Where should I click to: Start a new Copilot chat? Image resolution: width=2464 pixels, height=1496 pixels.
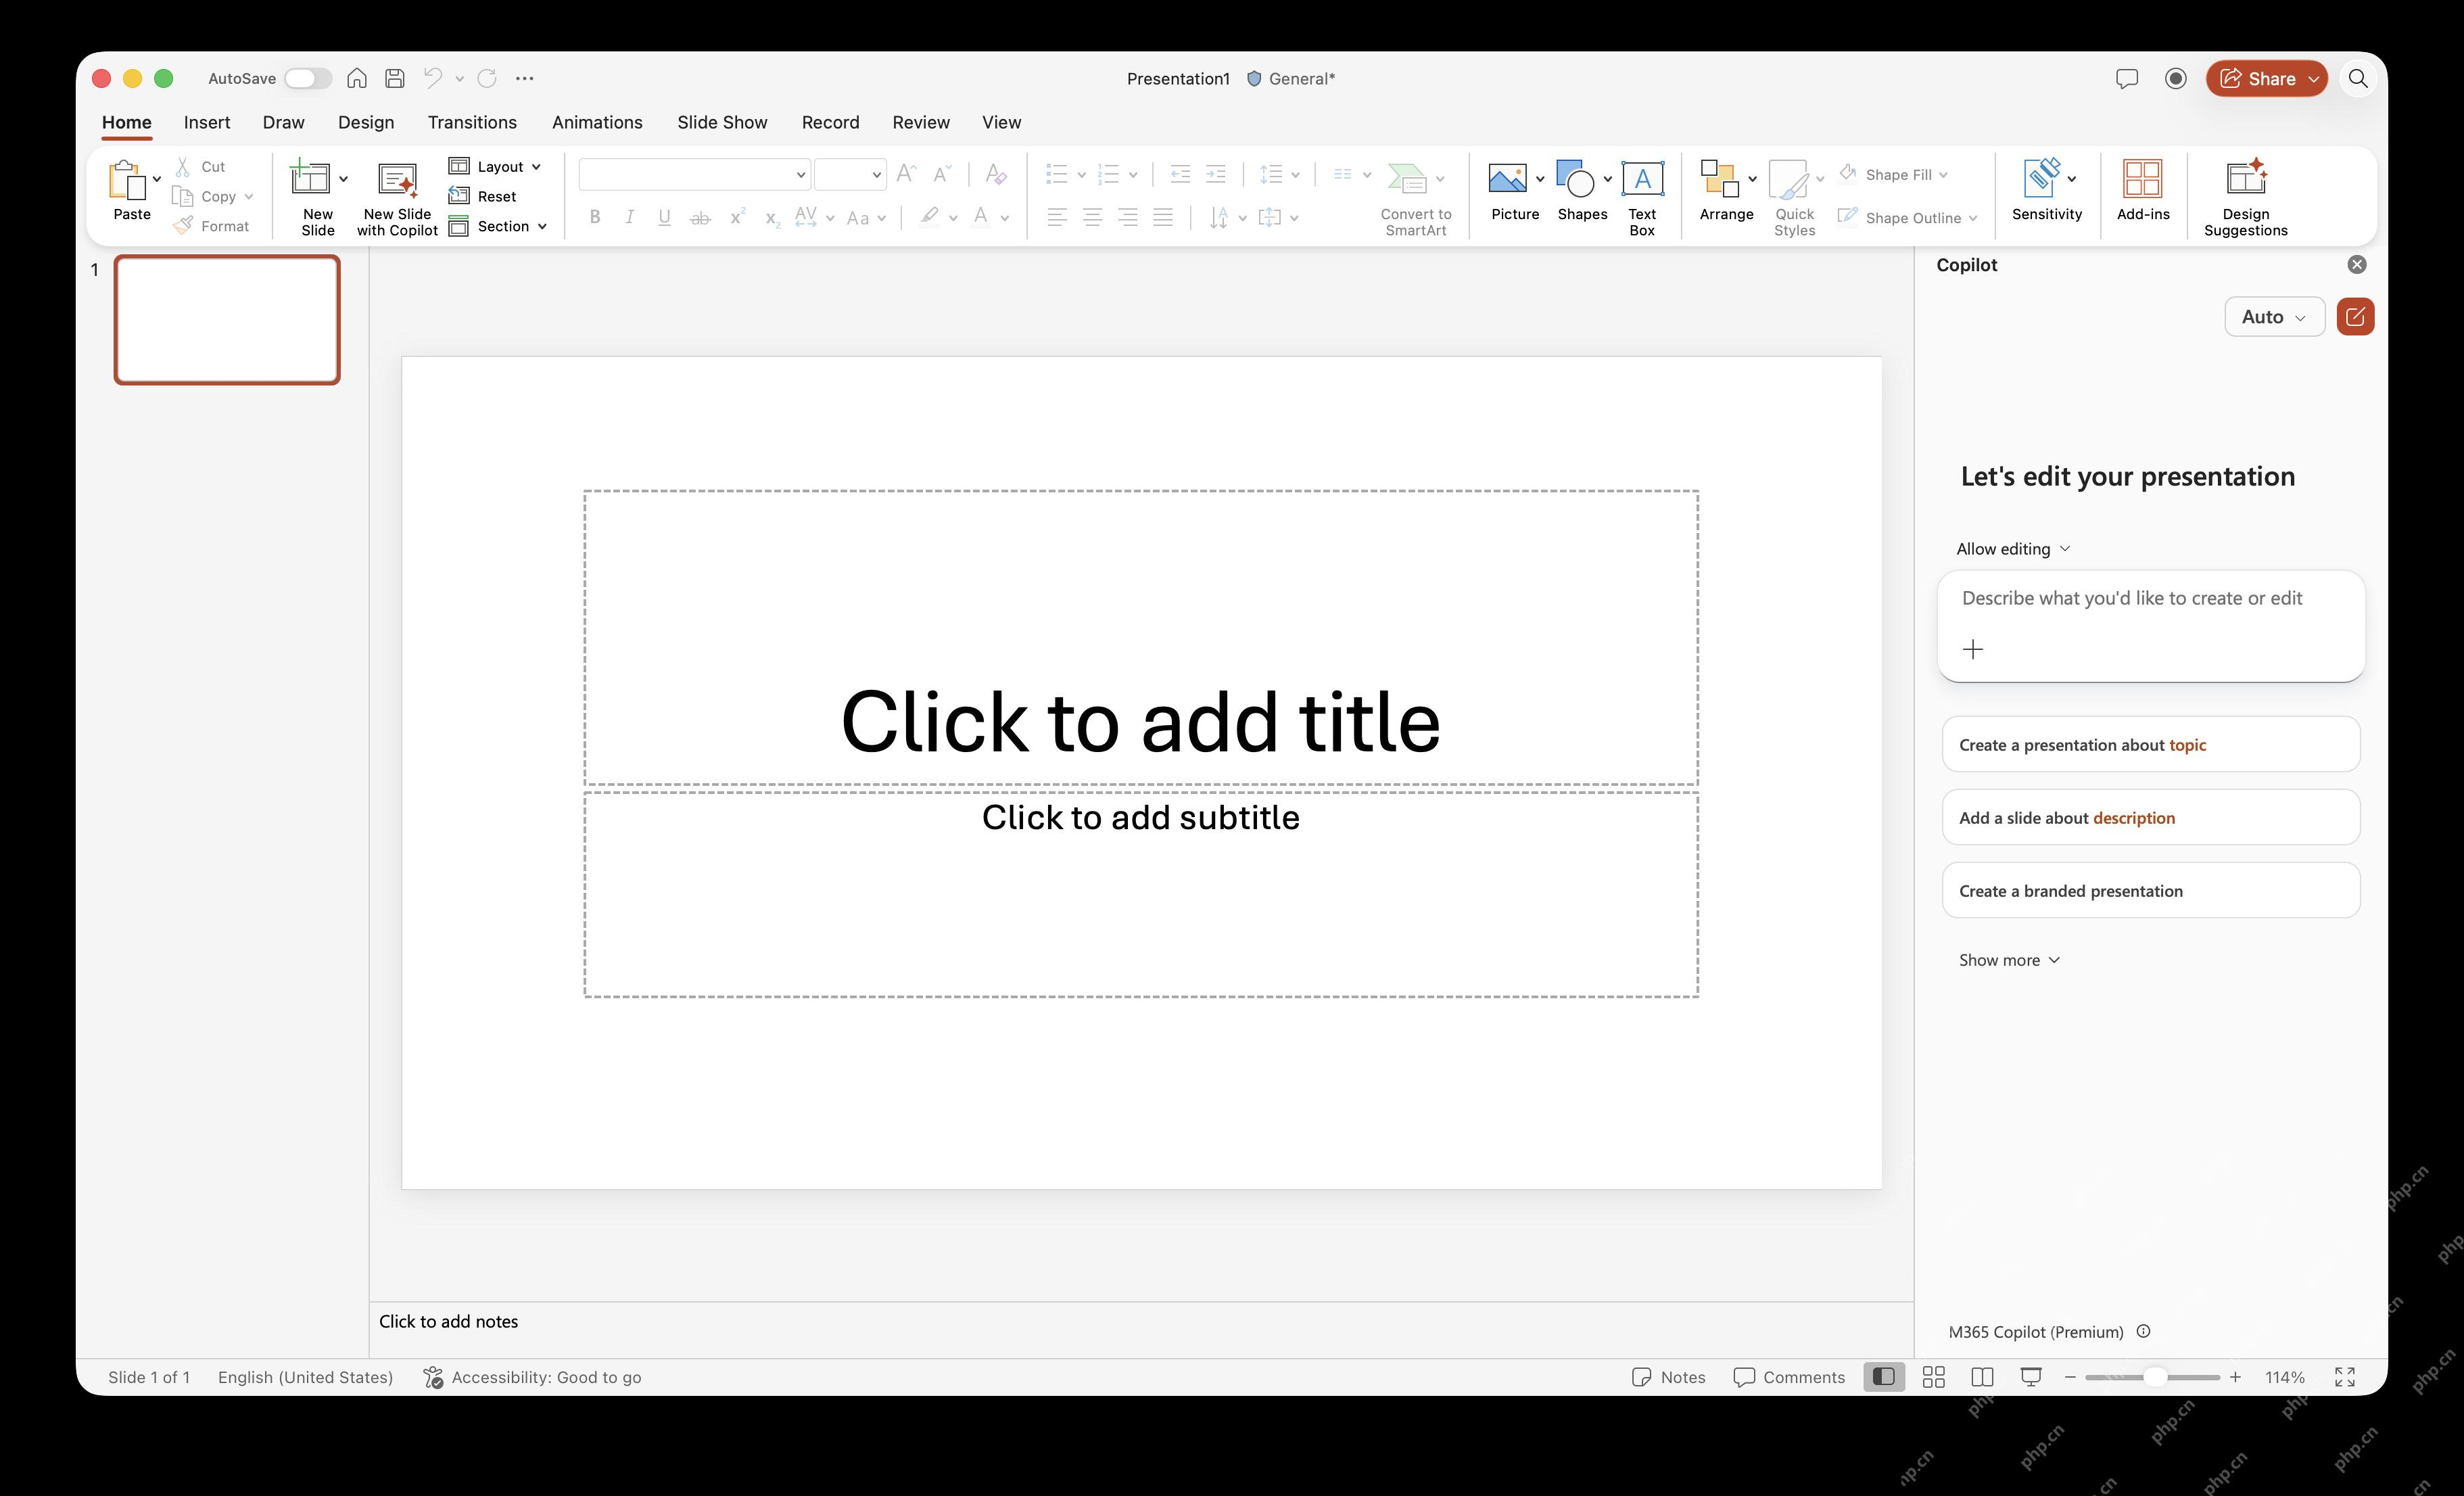2355,317
